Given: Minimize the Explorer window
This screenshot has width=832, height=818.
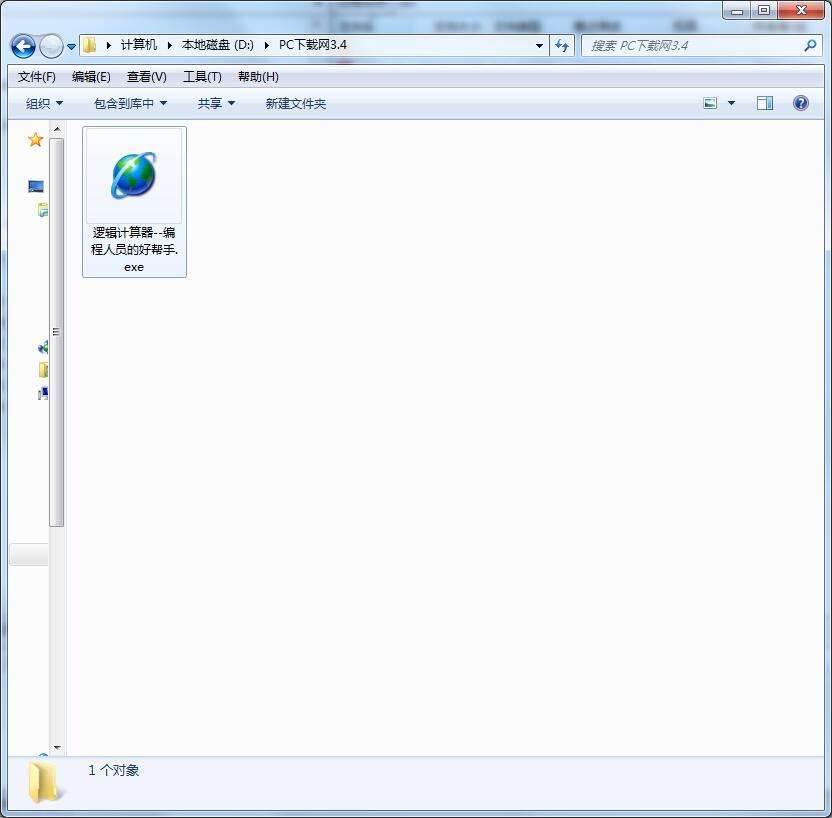Looking at the screenshot, I should coord(736,11).
